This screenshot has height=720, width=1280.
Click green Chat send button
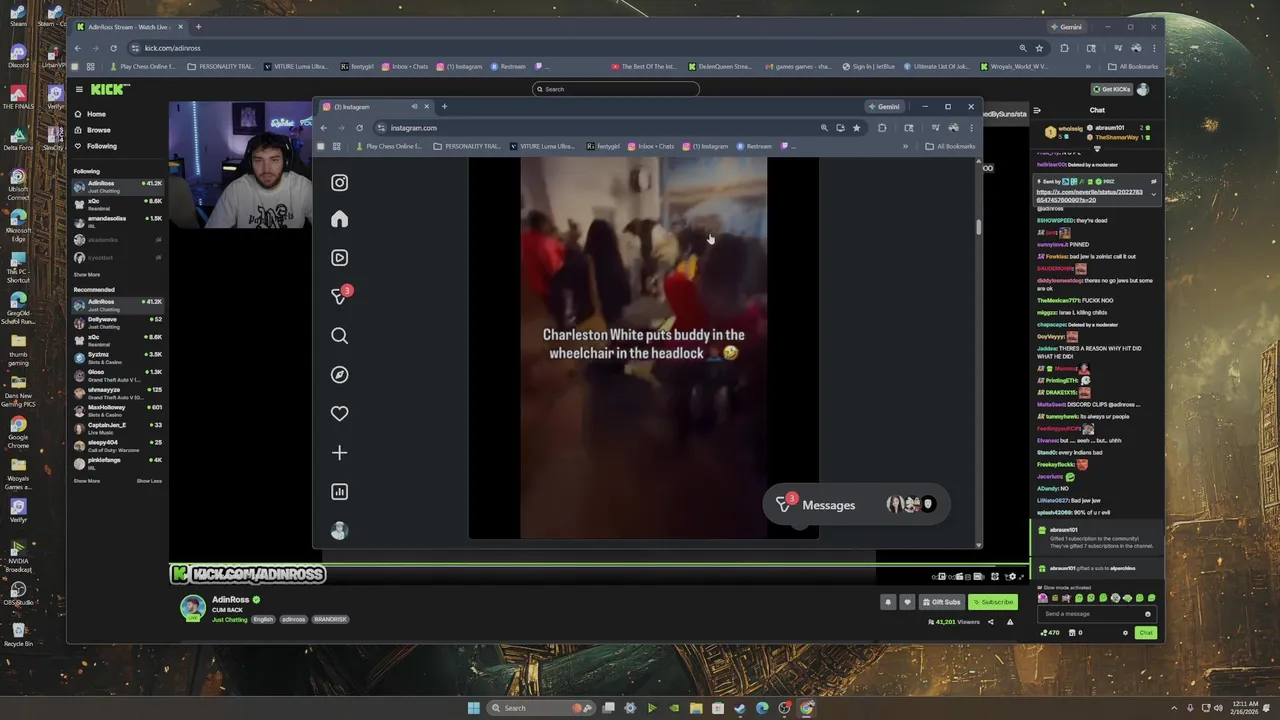tap(1146, 633)
